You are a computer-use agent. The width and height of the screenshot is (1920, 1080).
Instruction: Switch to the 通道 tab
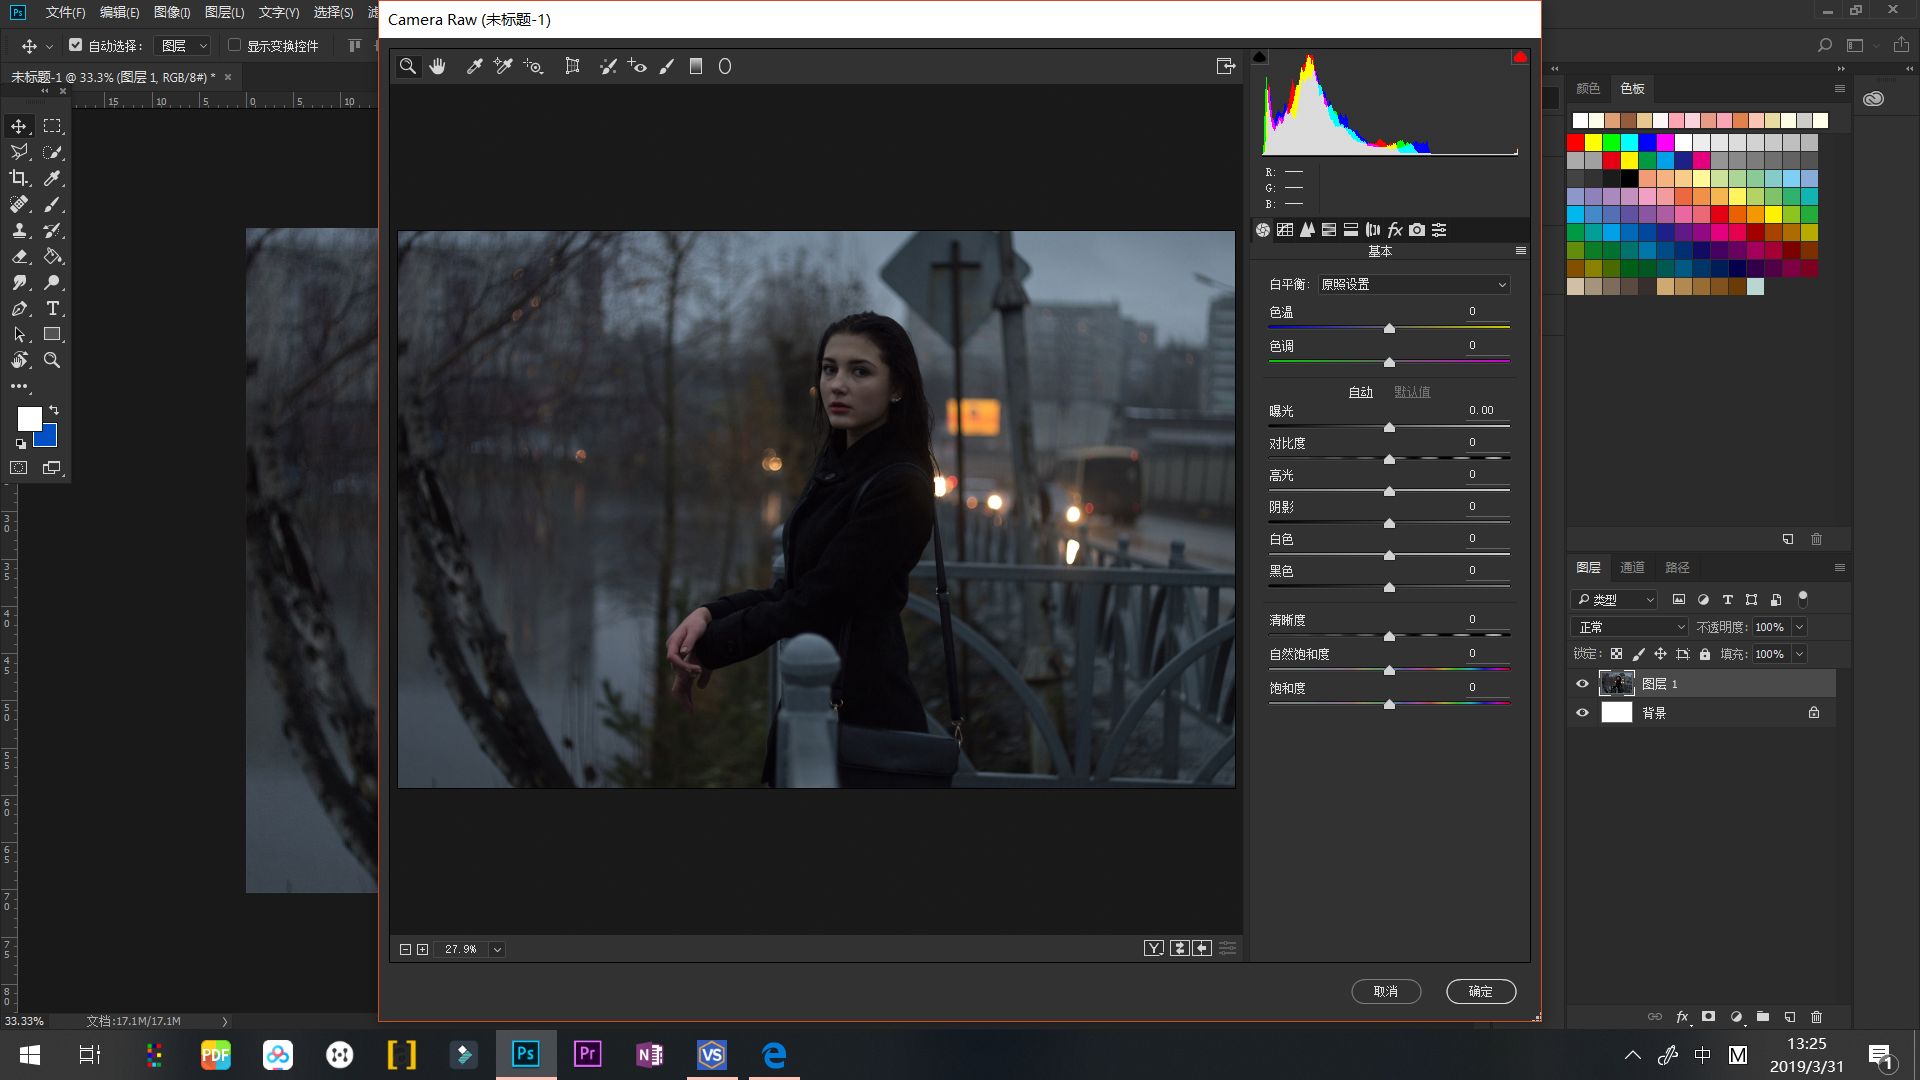pos(1632,568)
